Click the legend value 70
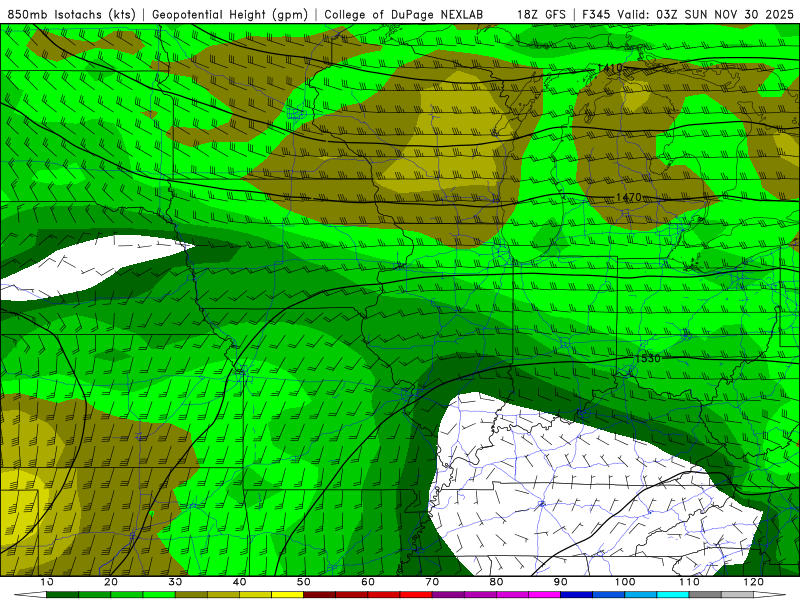800x600 pixels. (432, 582)
